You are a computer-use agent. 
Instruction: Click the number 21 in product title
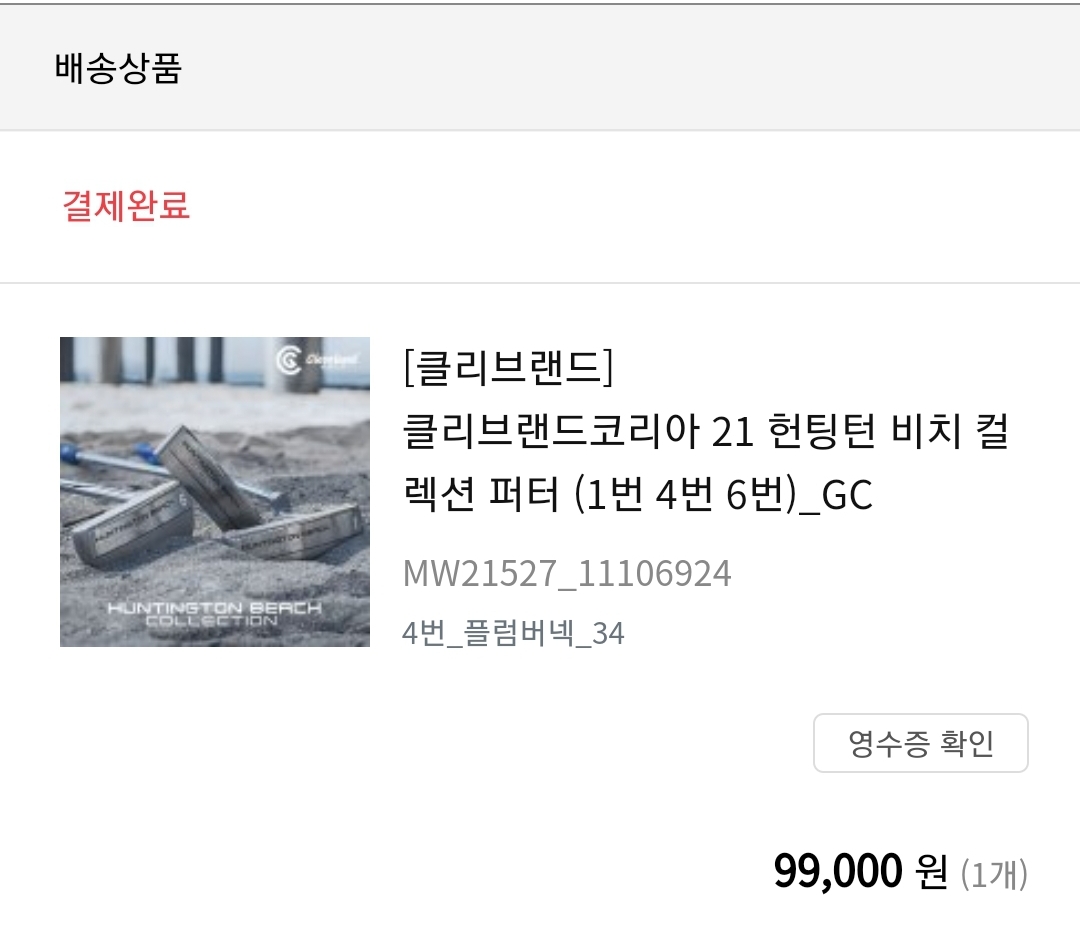click(x=731, y=432)
